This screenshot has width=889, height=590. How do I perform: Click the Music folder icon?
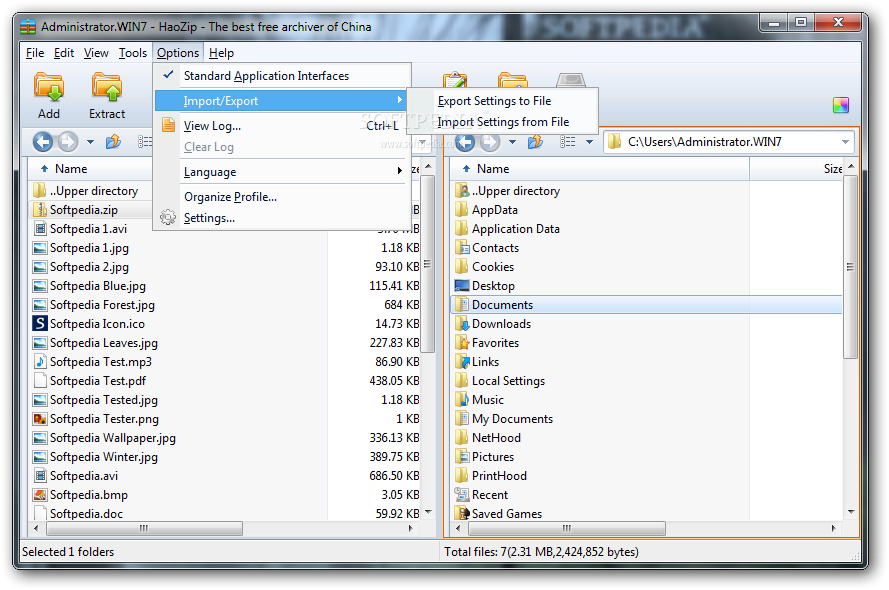(x=462, y=400)
